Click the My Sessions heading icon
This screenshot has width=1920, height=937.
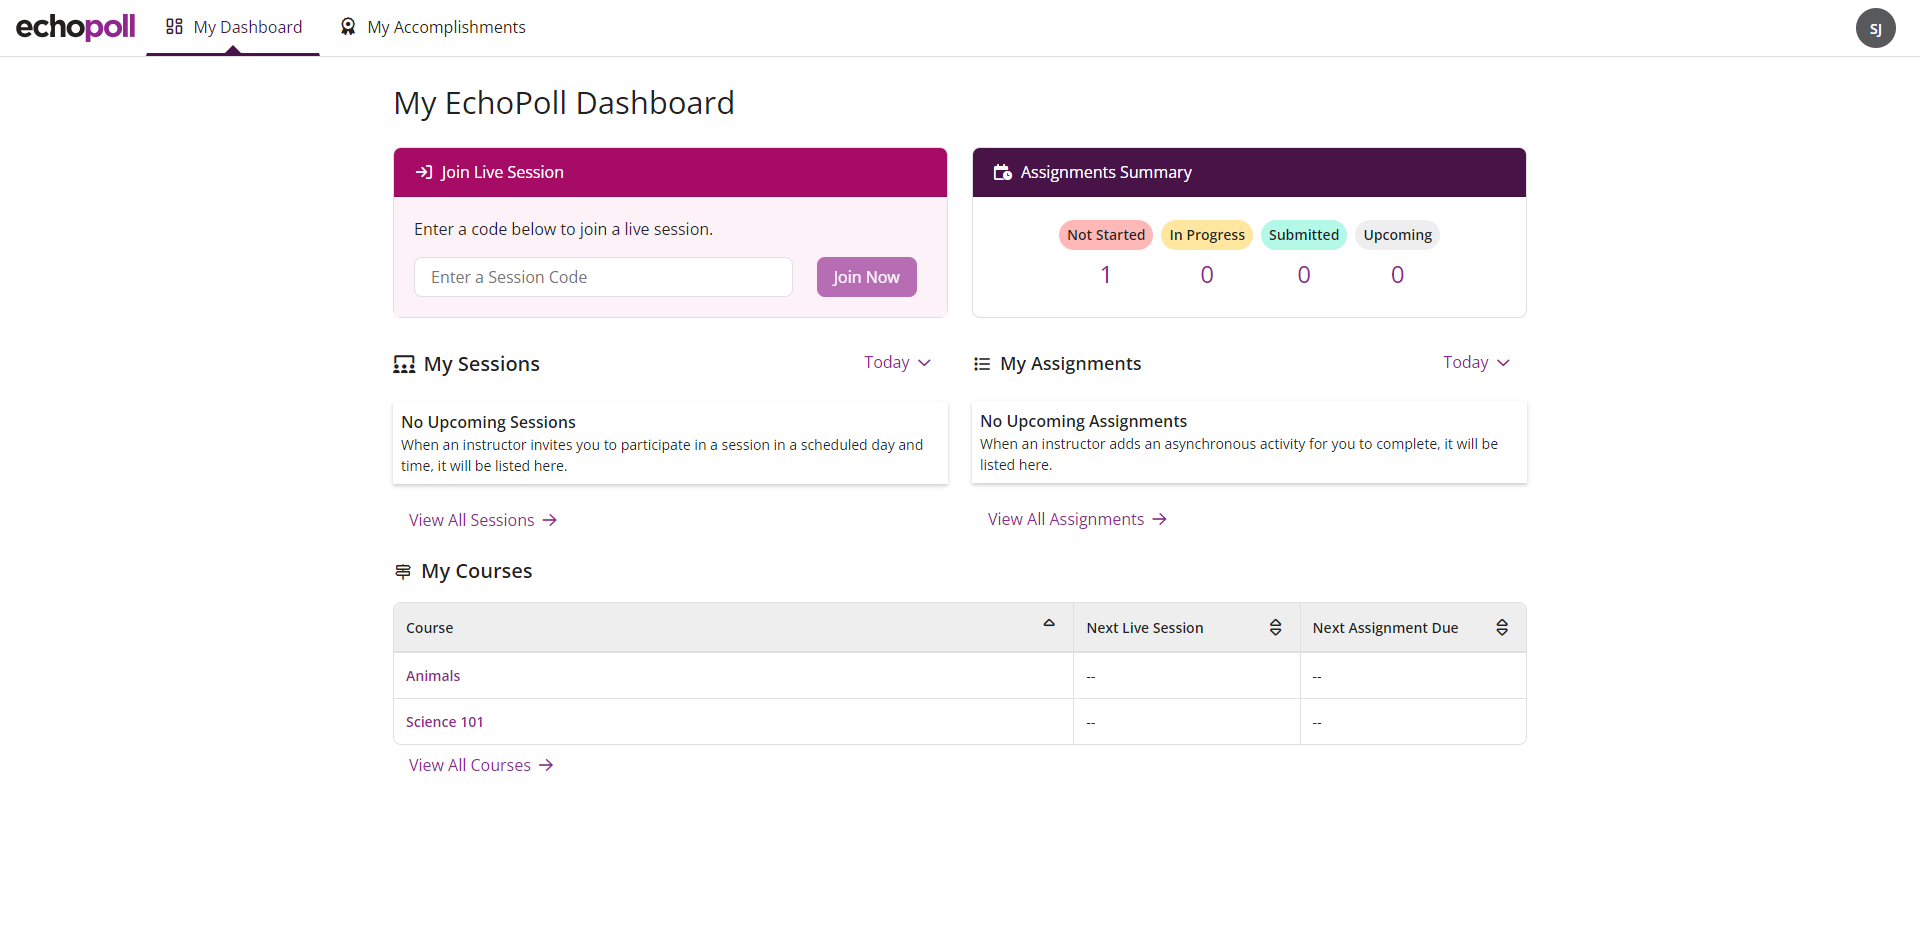point(404,364)
